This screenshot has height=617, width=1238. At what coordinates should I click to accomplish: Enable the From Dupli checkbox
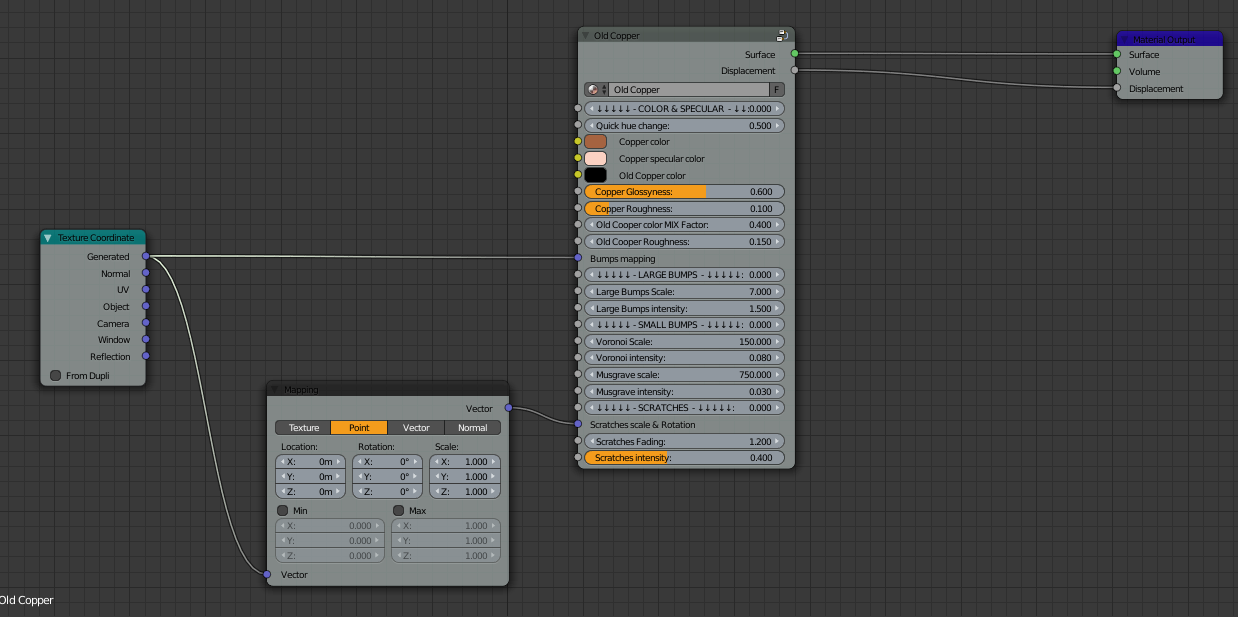[x=55, y=376]
